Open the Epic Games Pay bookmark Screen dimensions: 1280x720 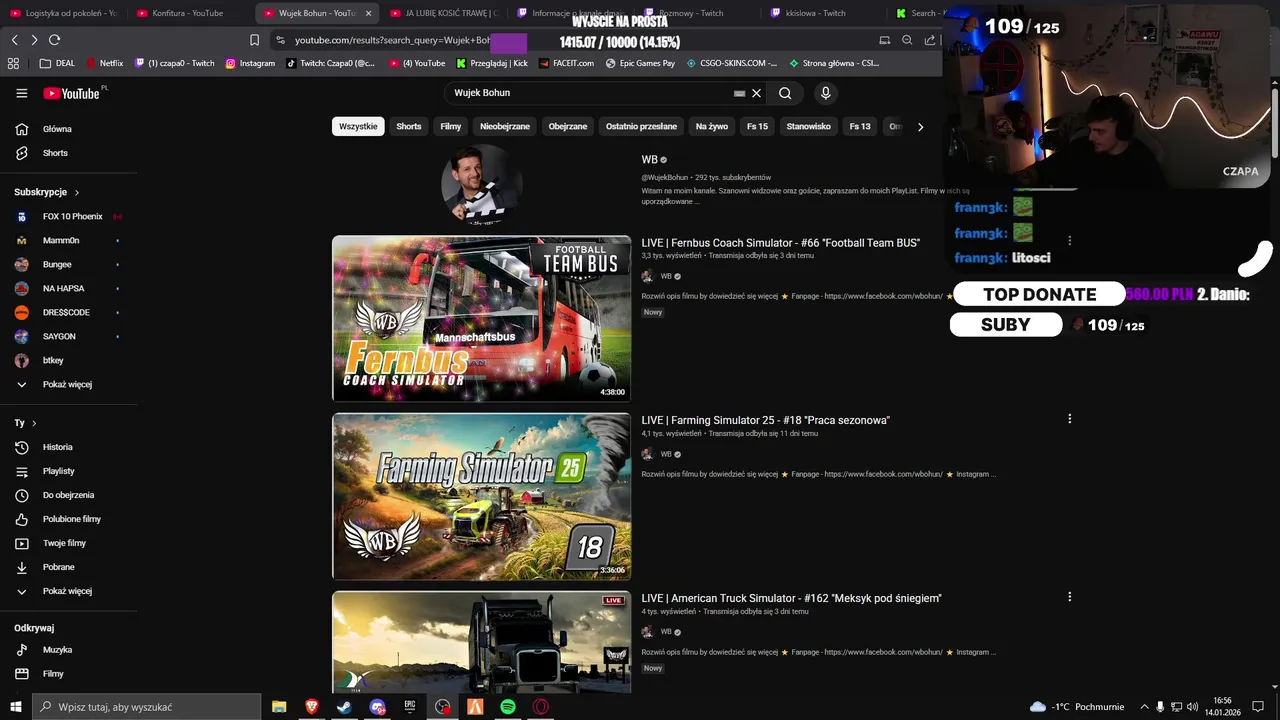point(640,63)
